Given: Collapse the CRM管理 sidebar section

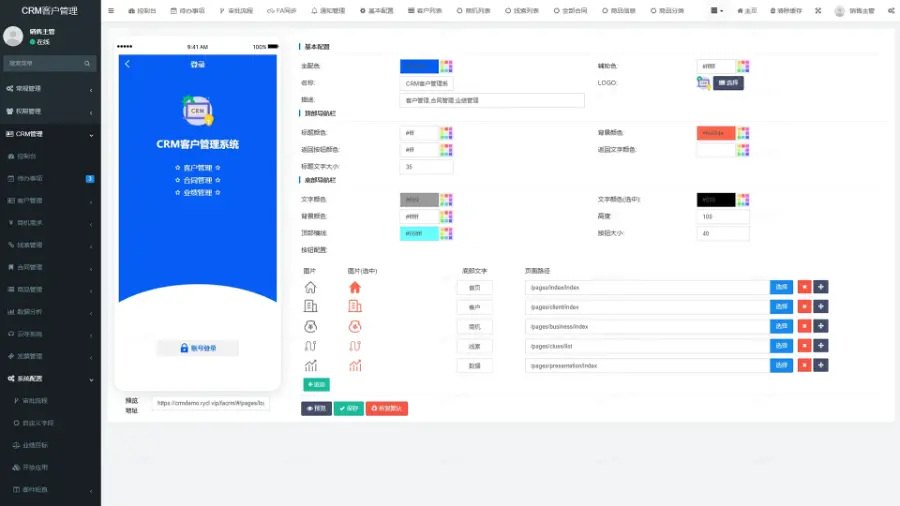Looking at the screenshot, I should click(x=50, y=134).
